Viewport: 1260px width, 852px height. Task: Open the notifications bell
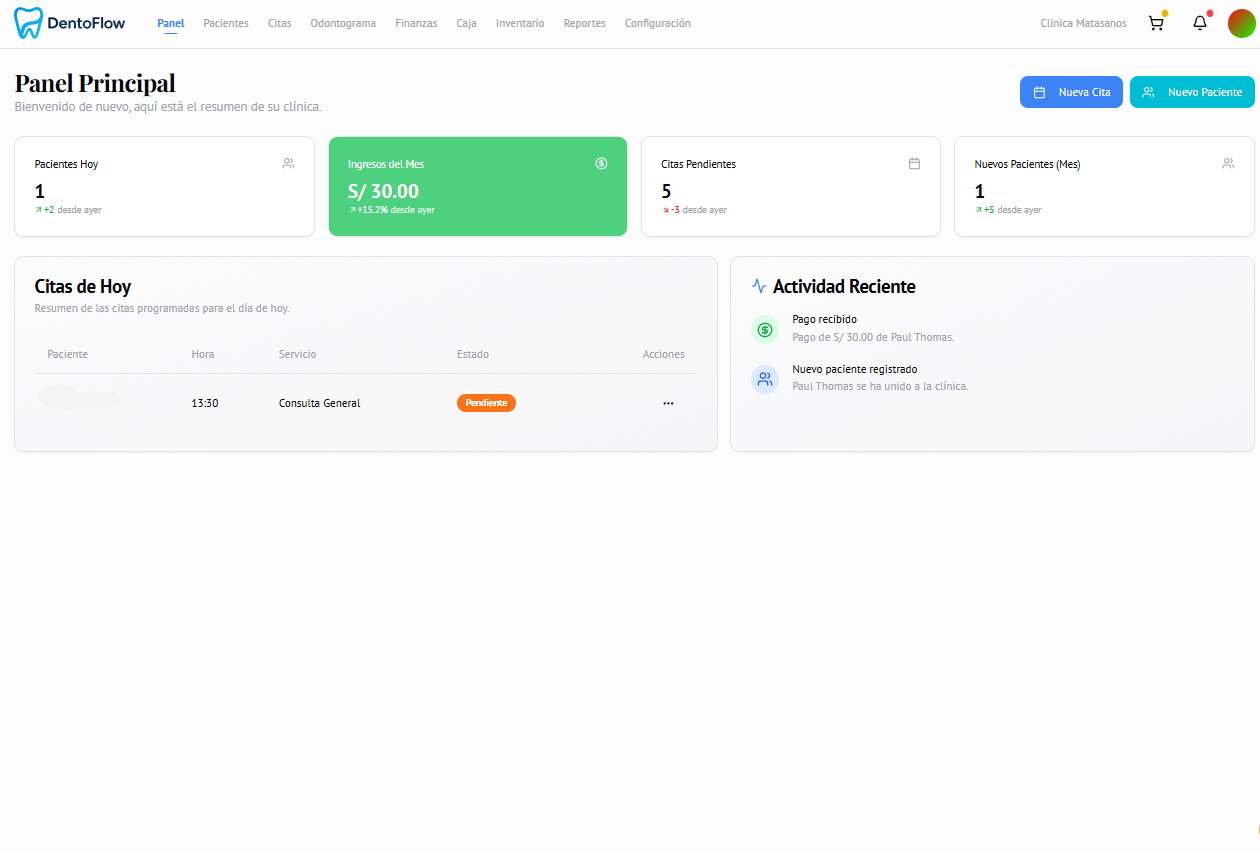click(1199, 22)
